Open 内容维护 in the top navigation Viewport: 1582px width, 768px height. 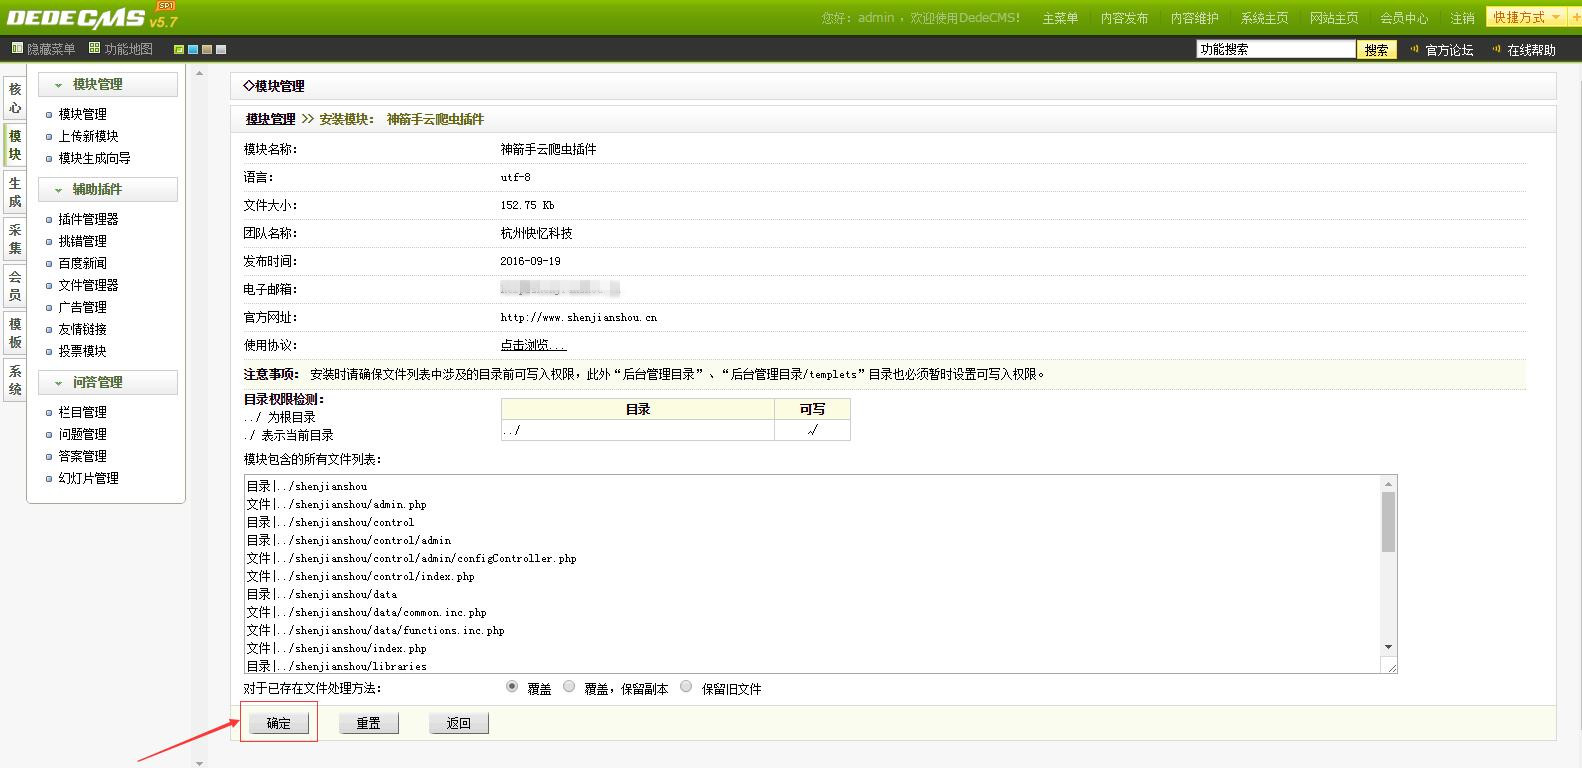coord(1194,18)
